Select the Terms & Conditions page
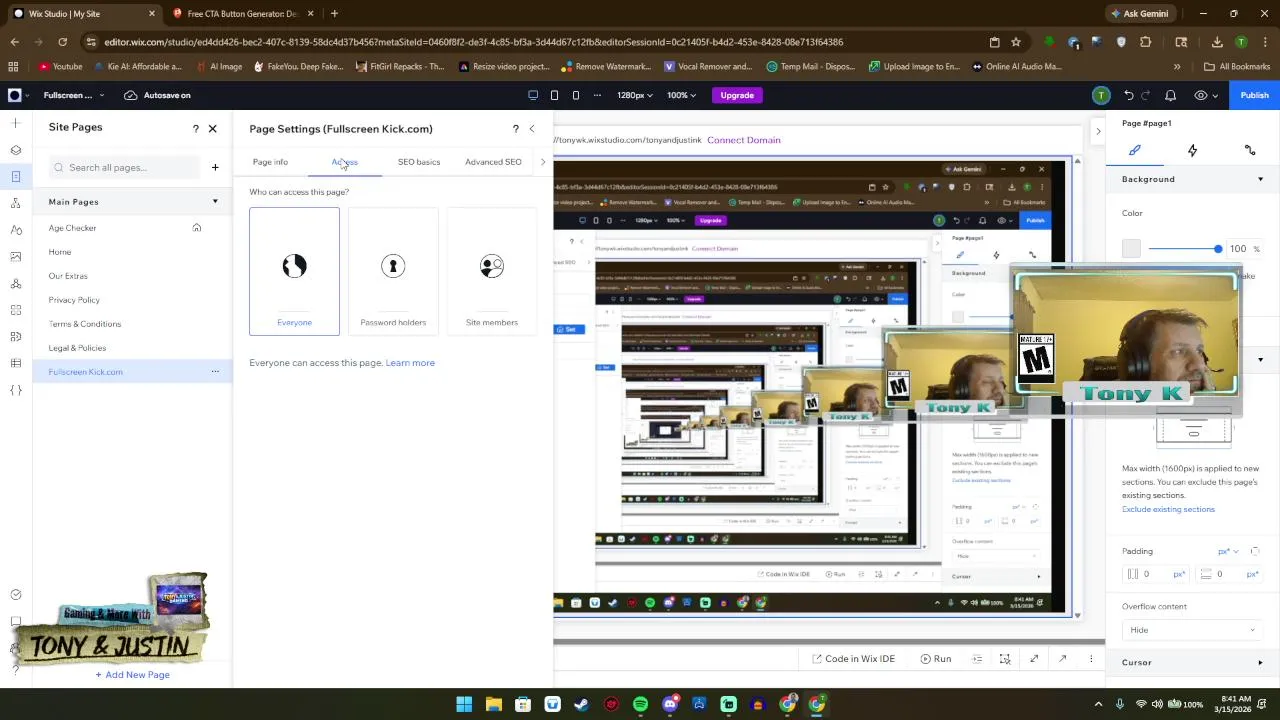Image resolution: width=1280 pixels, height=720 pixels. click(85, 324)
